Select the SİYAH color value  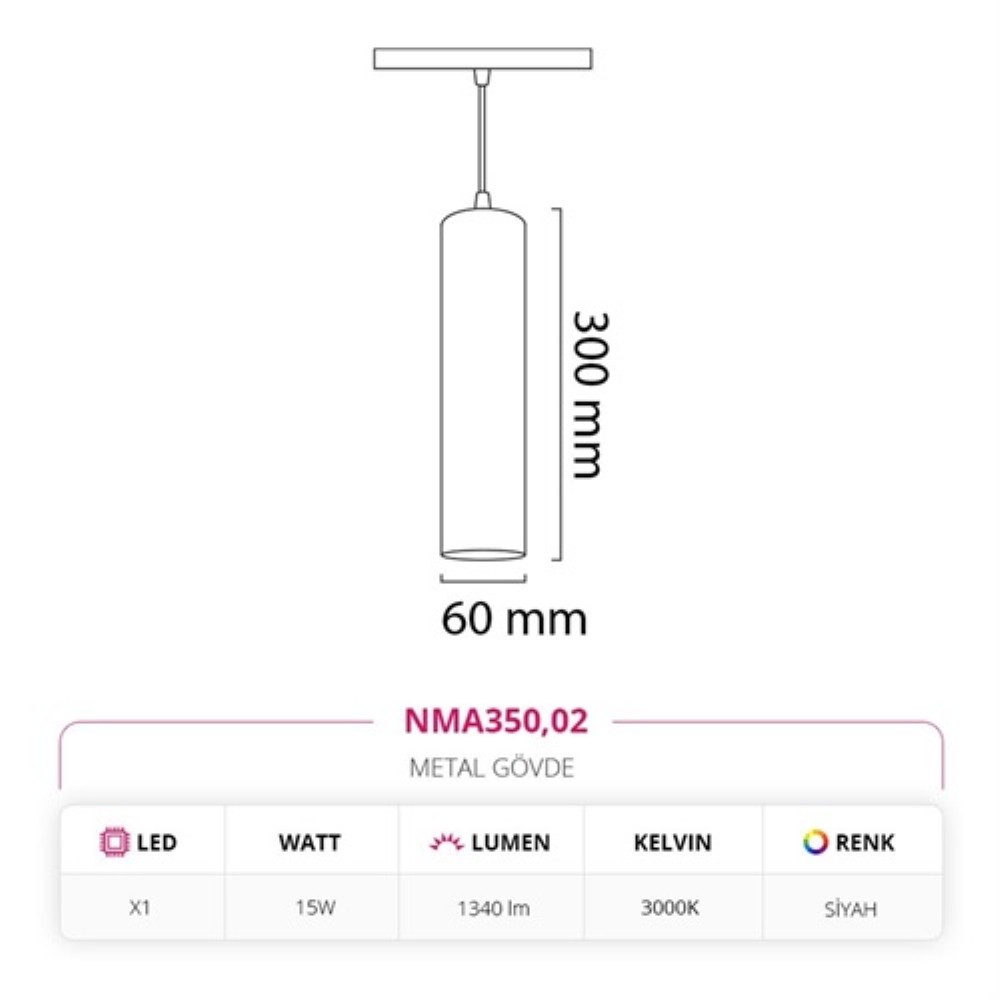tap(850, 908)
